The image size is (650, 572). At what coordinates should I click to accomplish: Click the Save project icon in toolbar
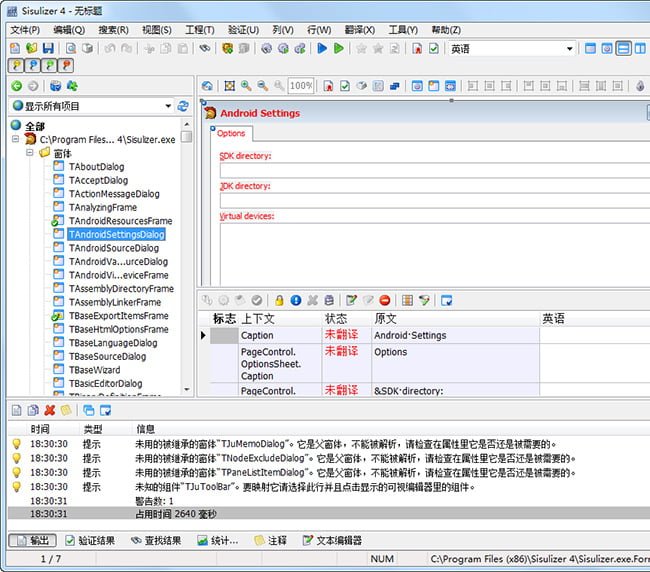coord(48,48)
